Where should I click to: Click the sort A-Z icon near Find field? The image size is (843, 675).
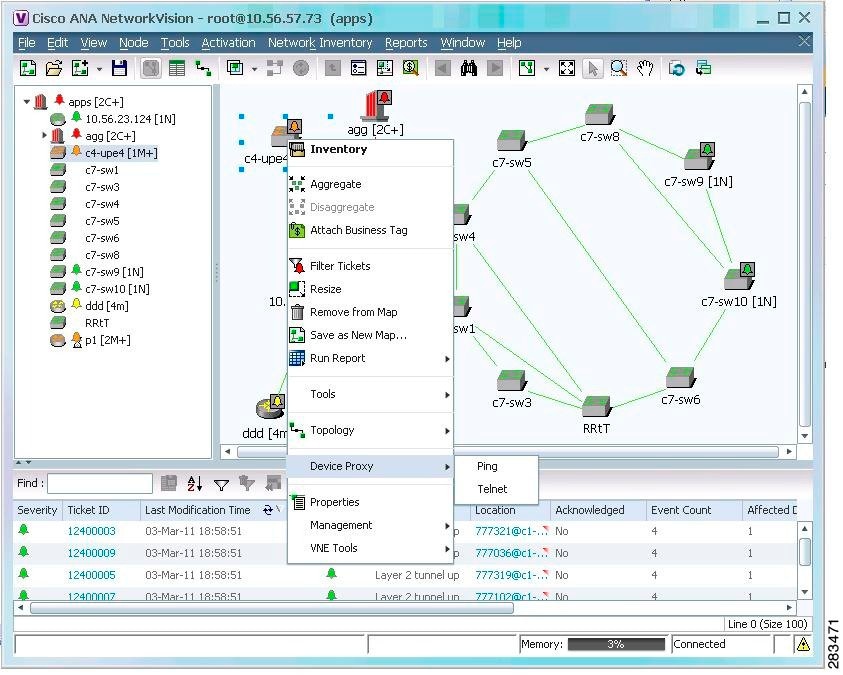[x=192, y=484]
